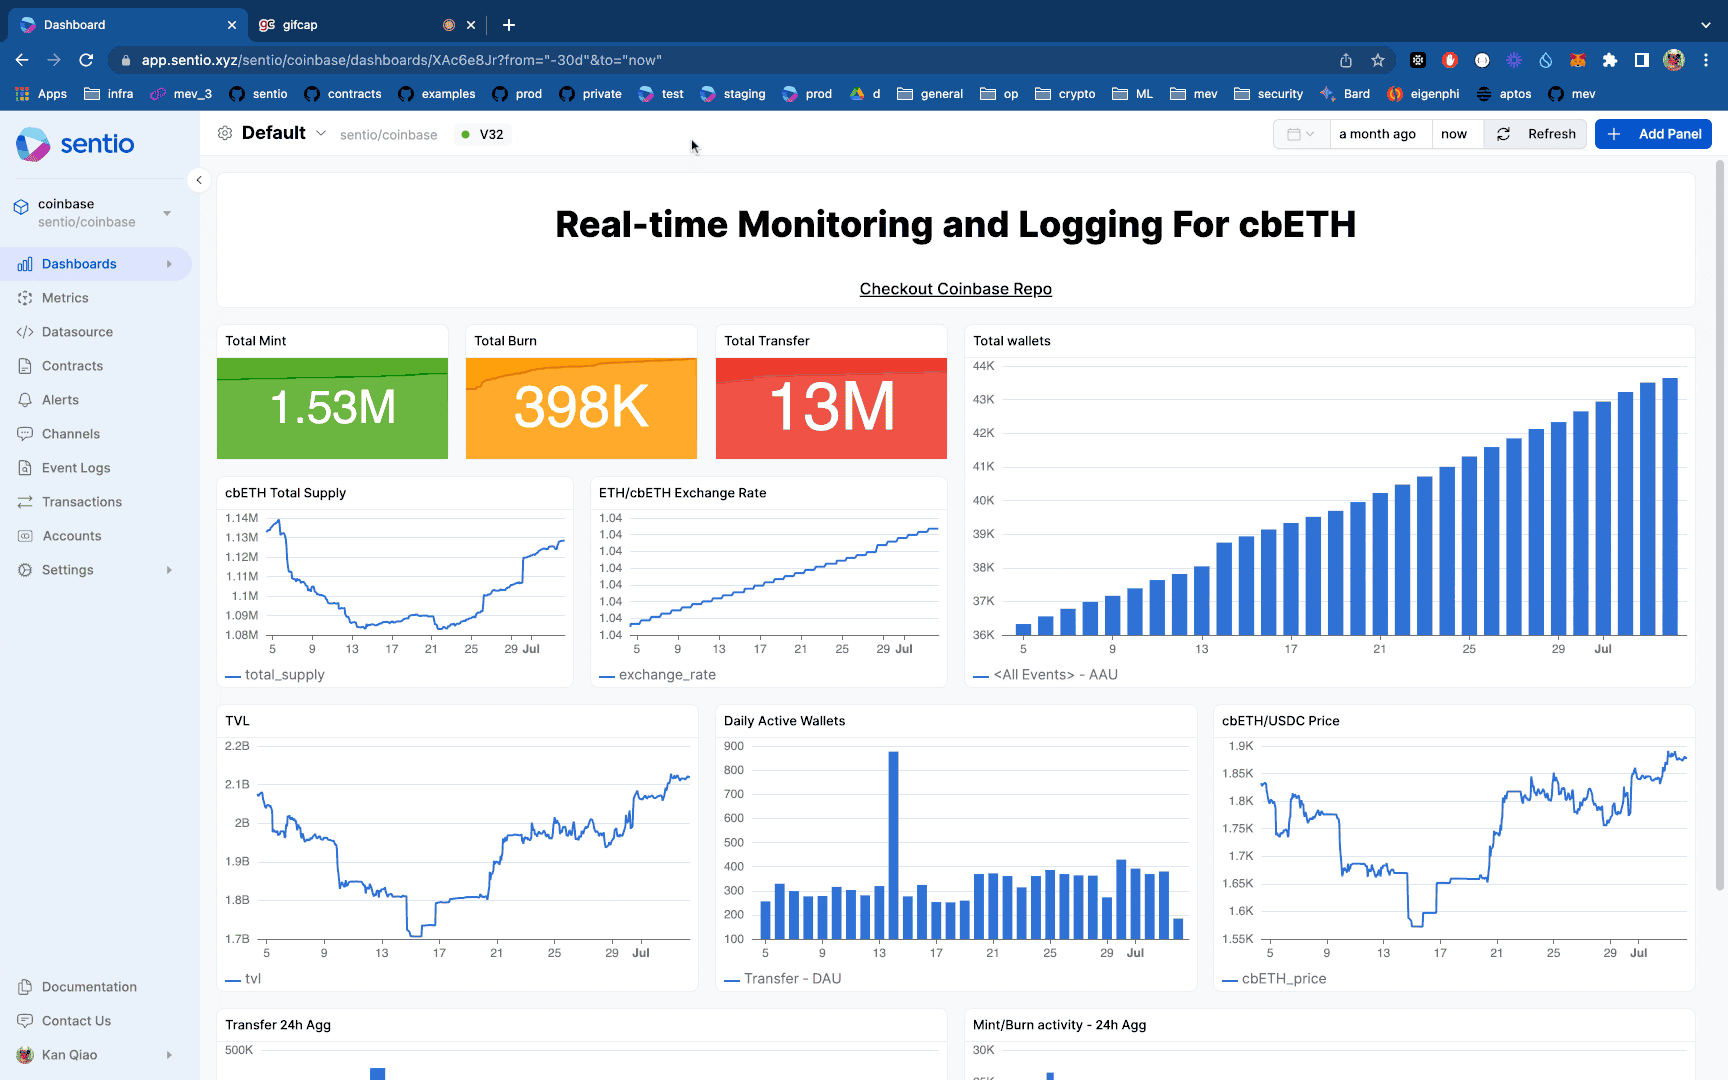Open the security bookmarks folder
1728x1080 pixels.
(x=1268, y=94)
